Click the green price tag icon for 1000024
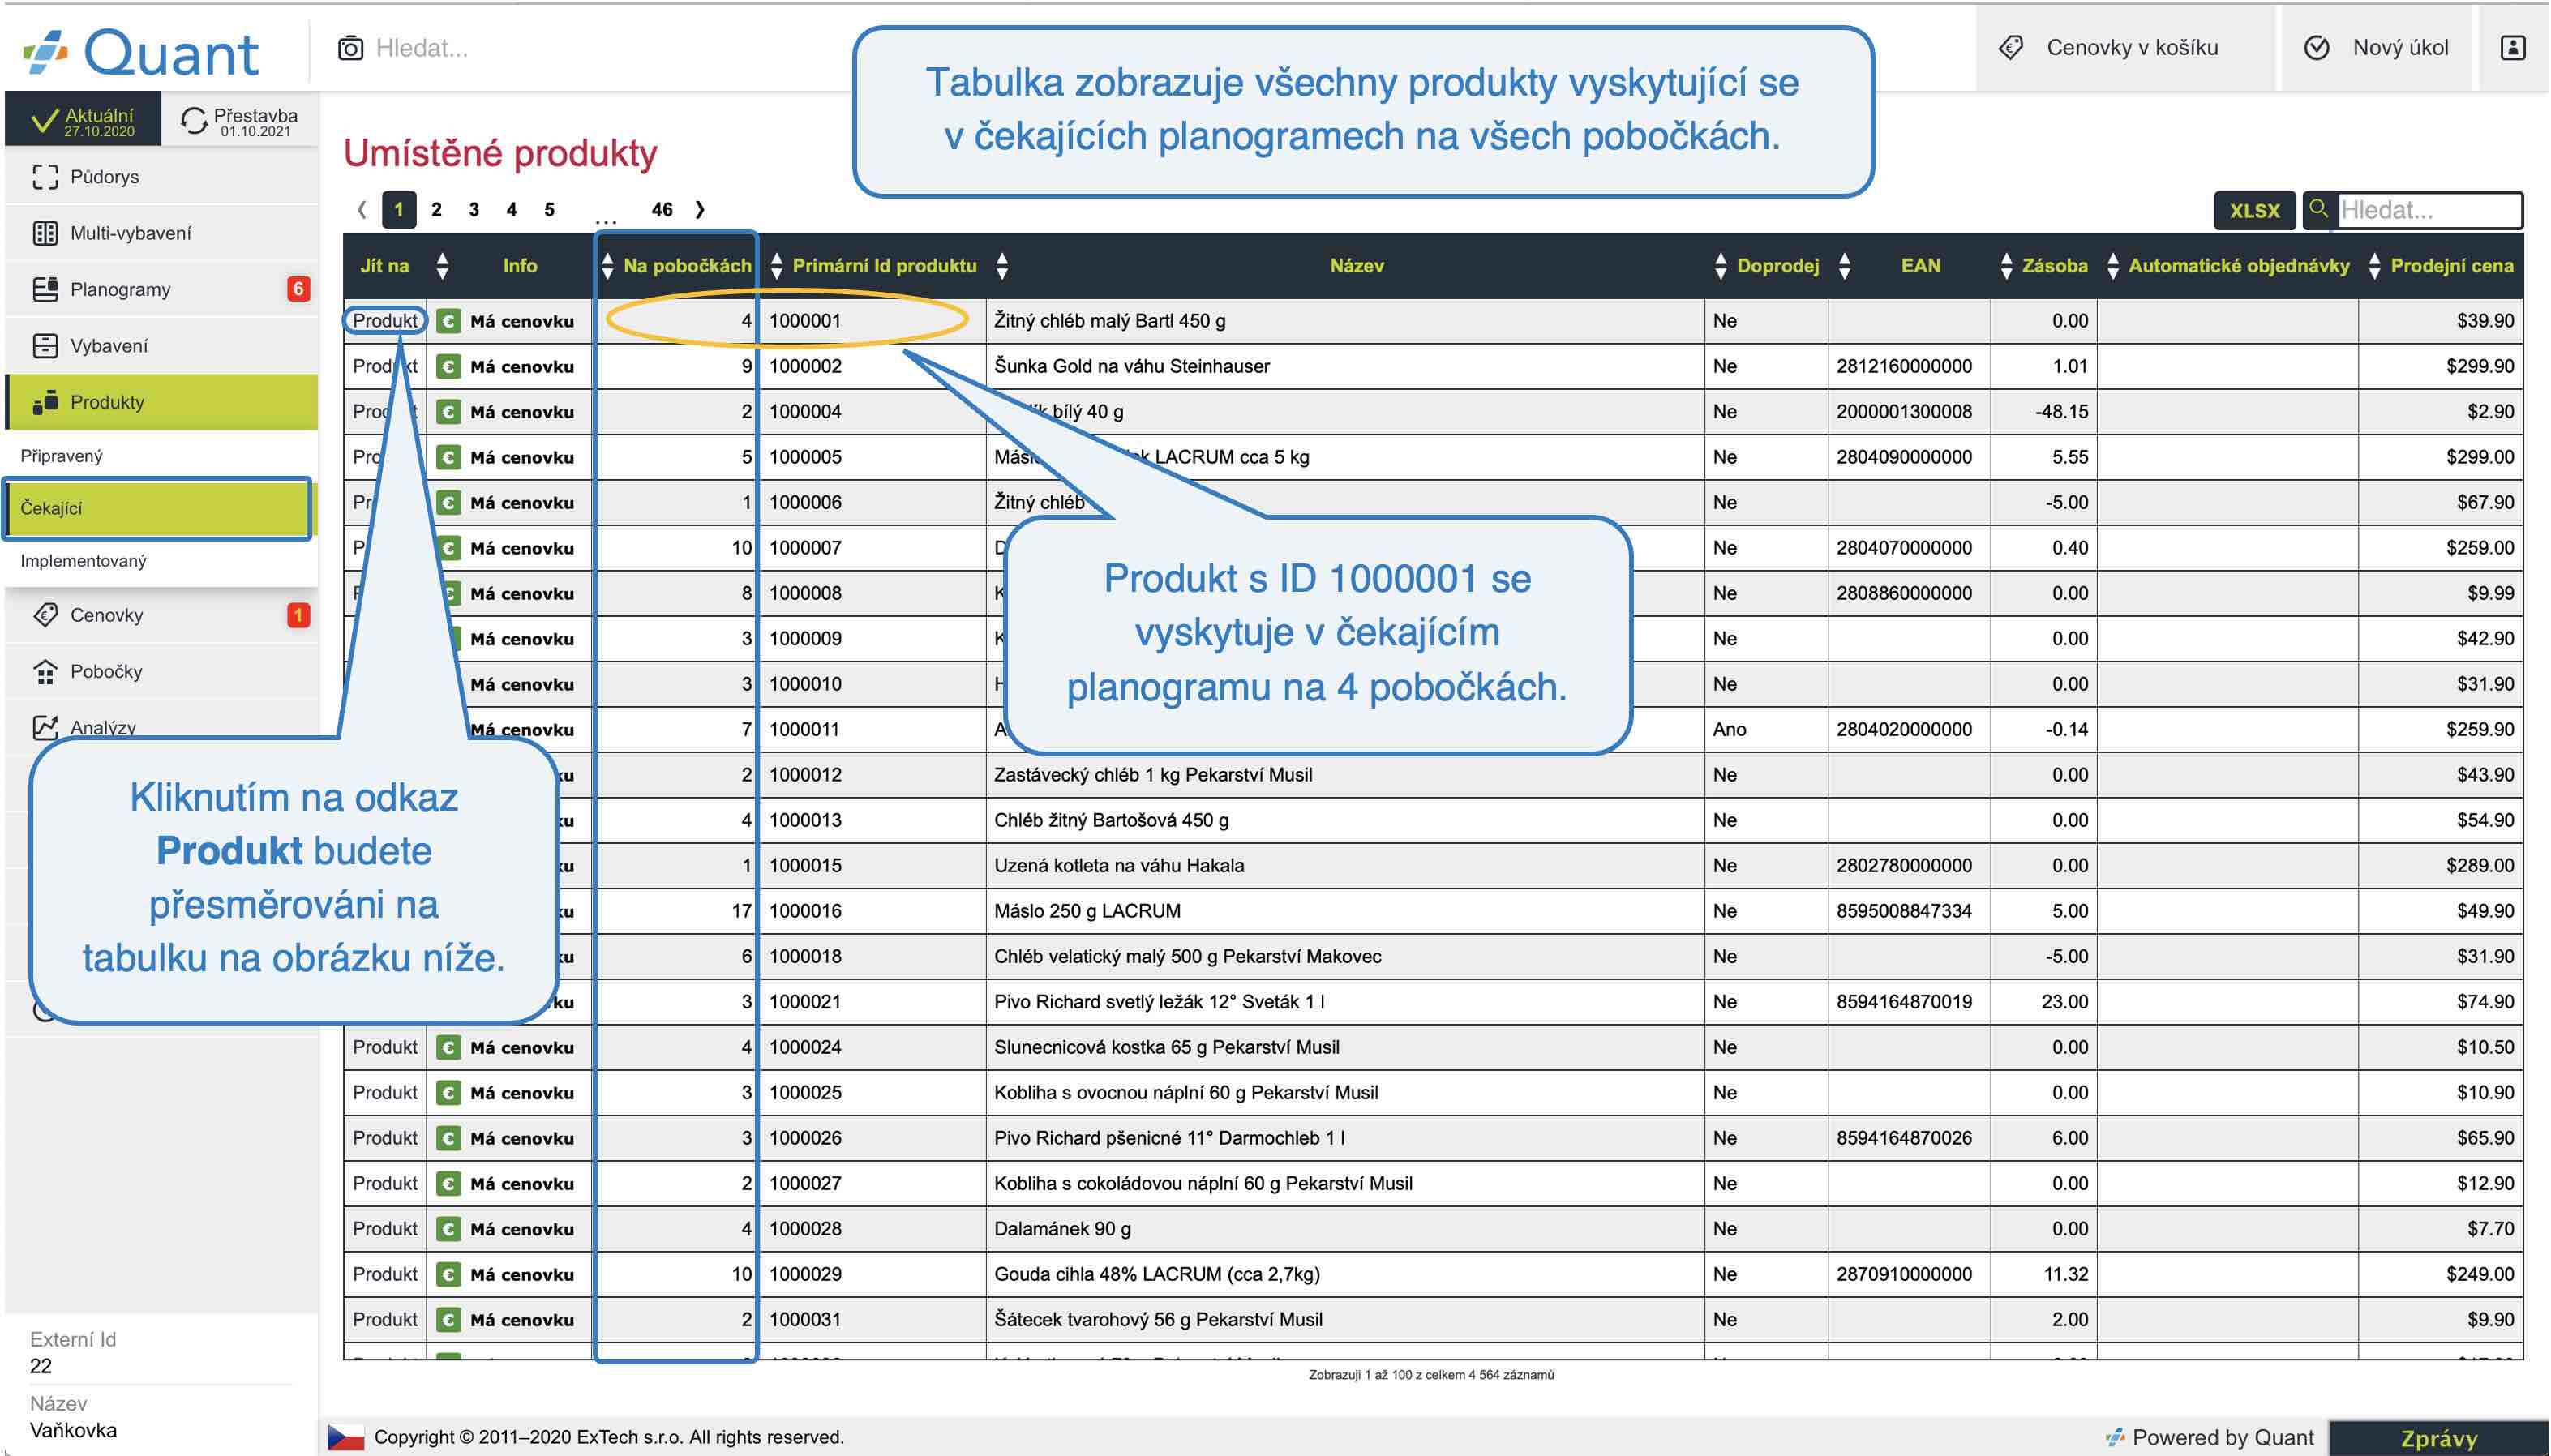 [449, 1047]
